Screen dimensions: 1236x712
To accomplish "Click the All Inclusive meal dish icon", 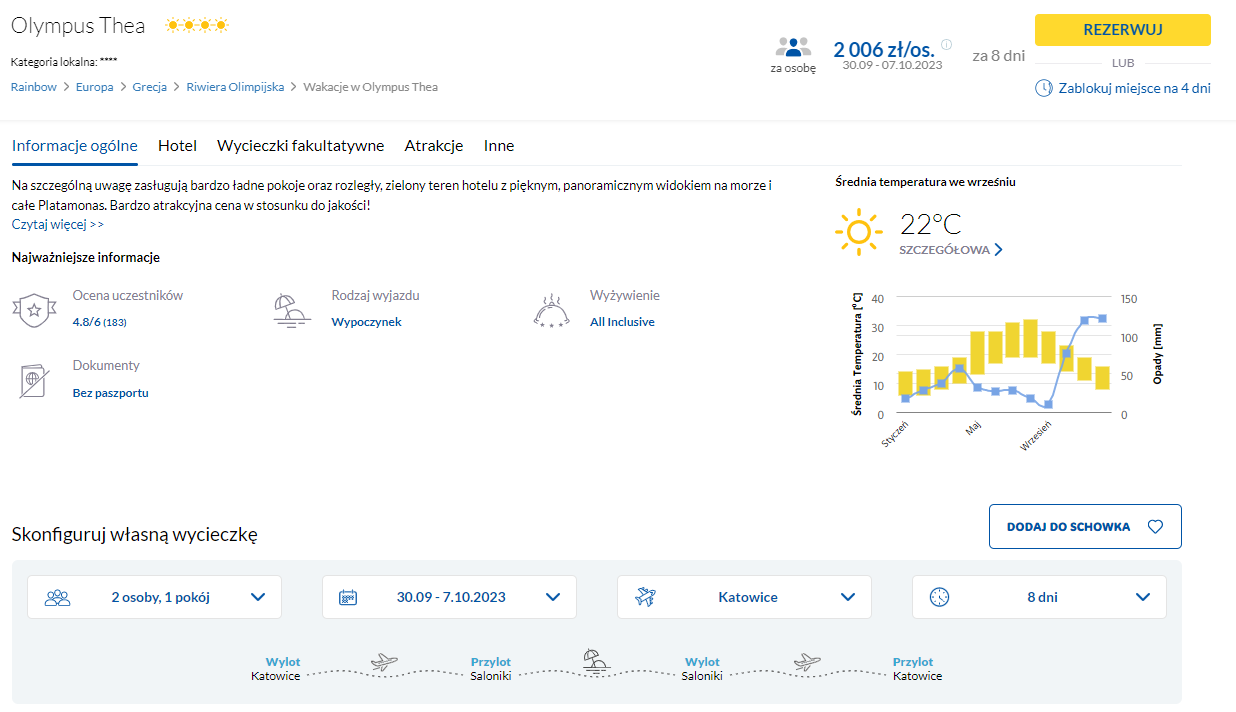I will pos(551,311).
